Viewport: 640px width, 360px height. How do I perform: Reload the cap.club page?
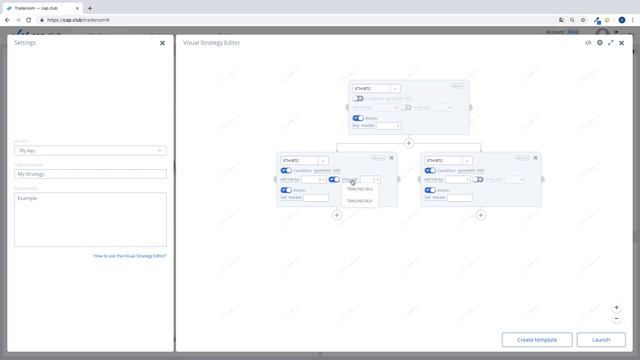pos(29,20)
